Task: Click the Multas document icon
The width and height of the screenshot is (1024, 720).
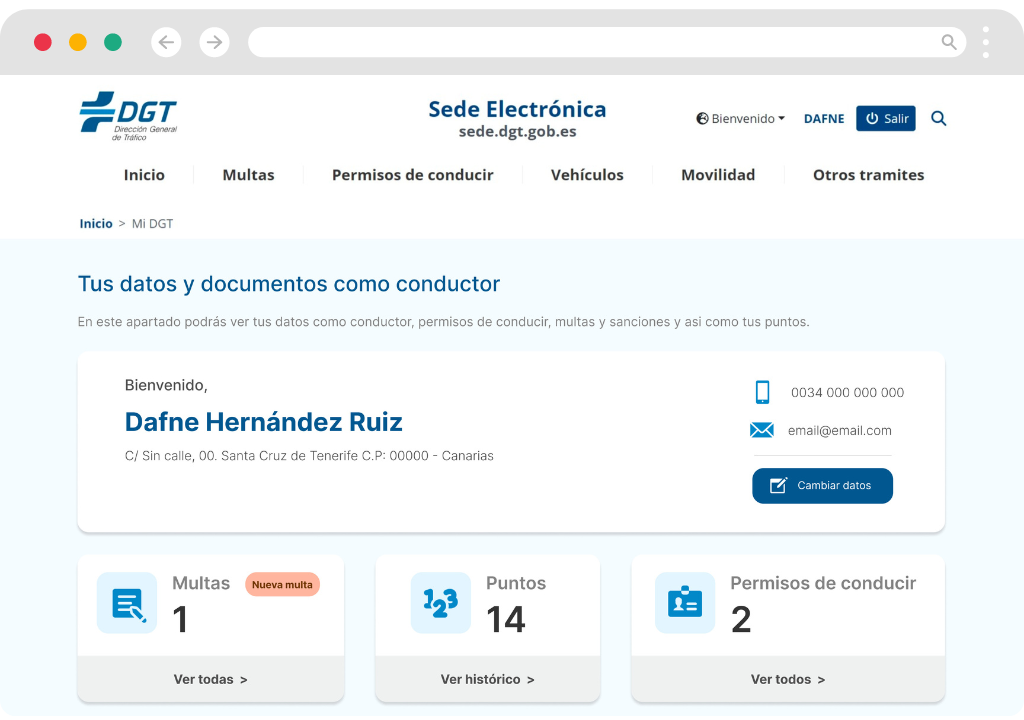Action: pos(127,603)
